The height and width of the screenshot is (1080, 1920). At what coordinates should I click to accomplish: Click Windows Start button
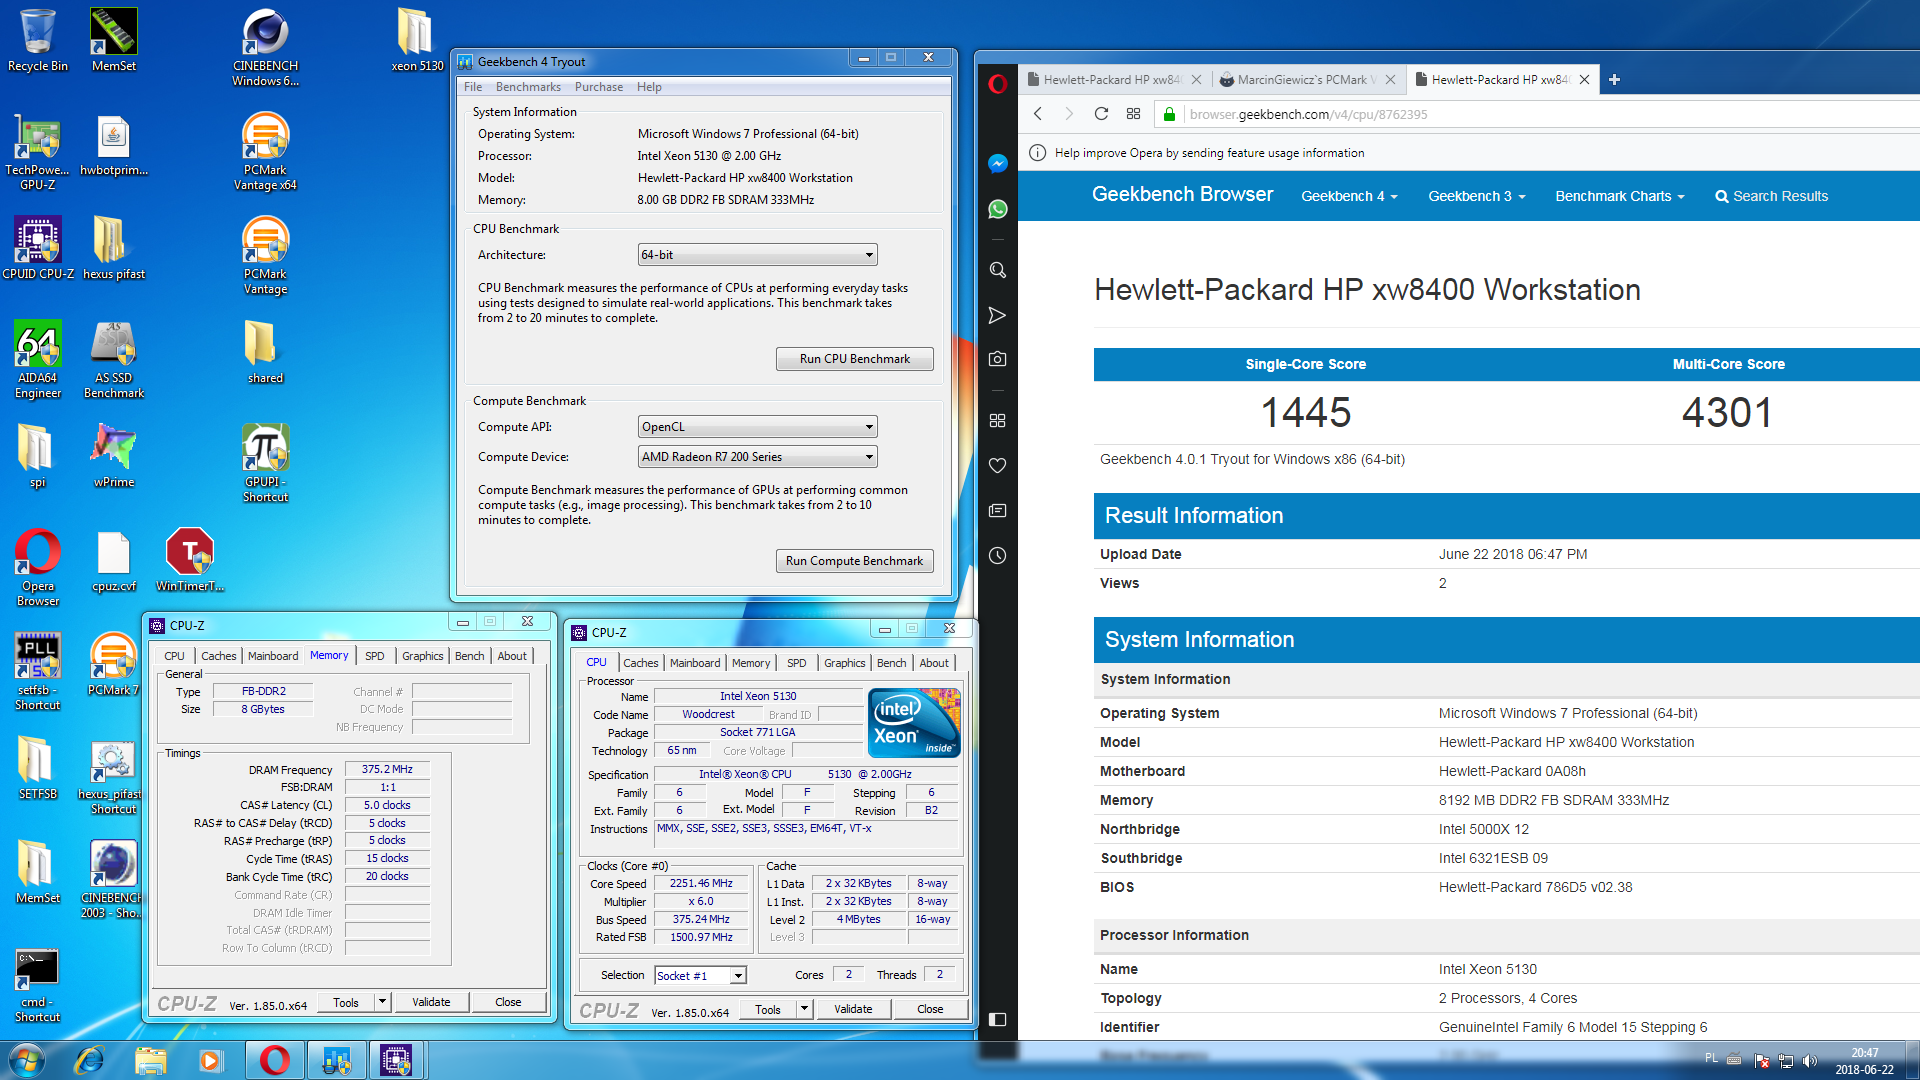tap(27, 1059)
